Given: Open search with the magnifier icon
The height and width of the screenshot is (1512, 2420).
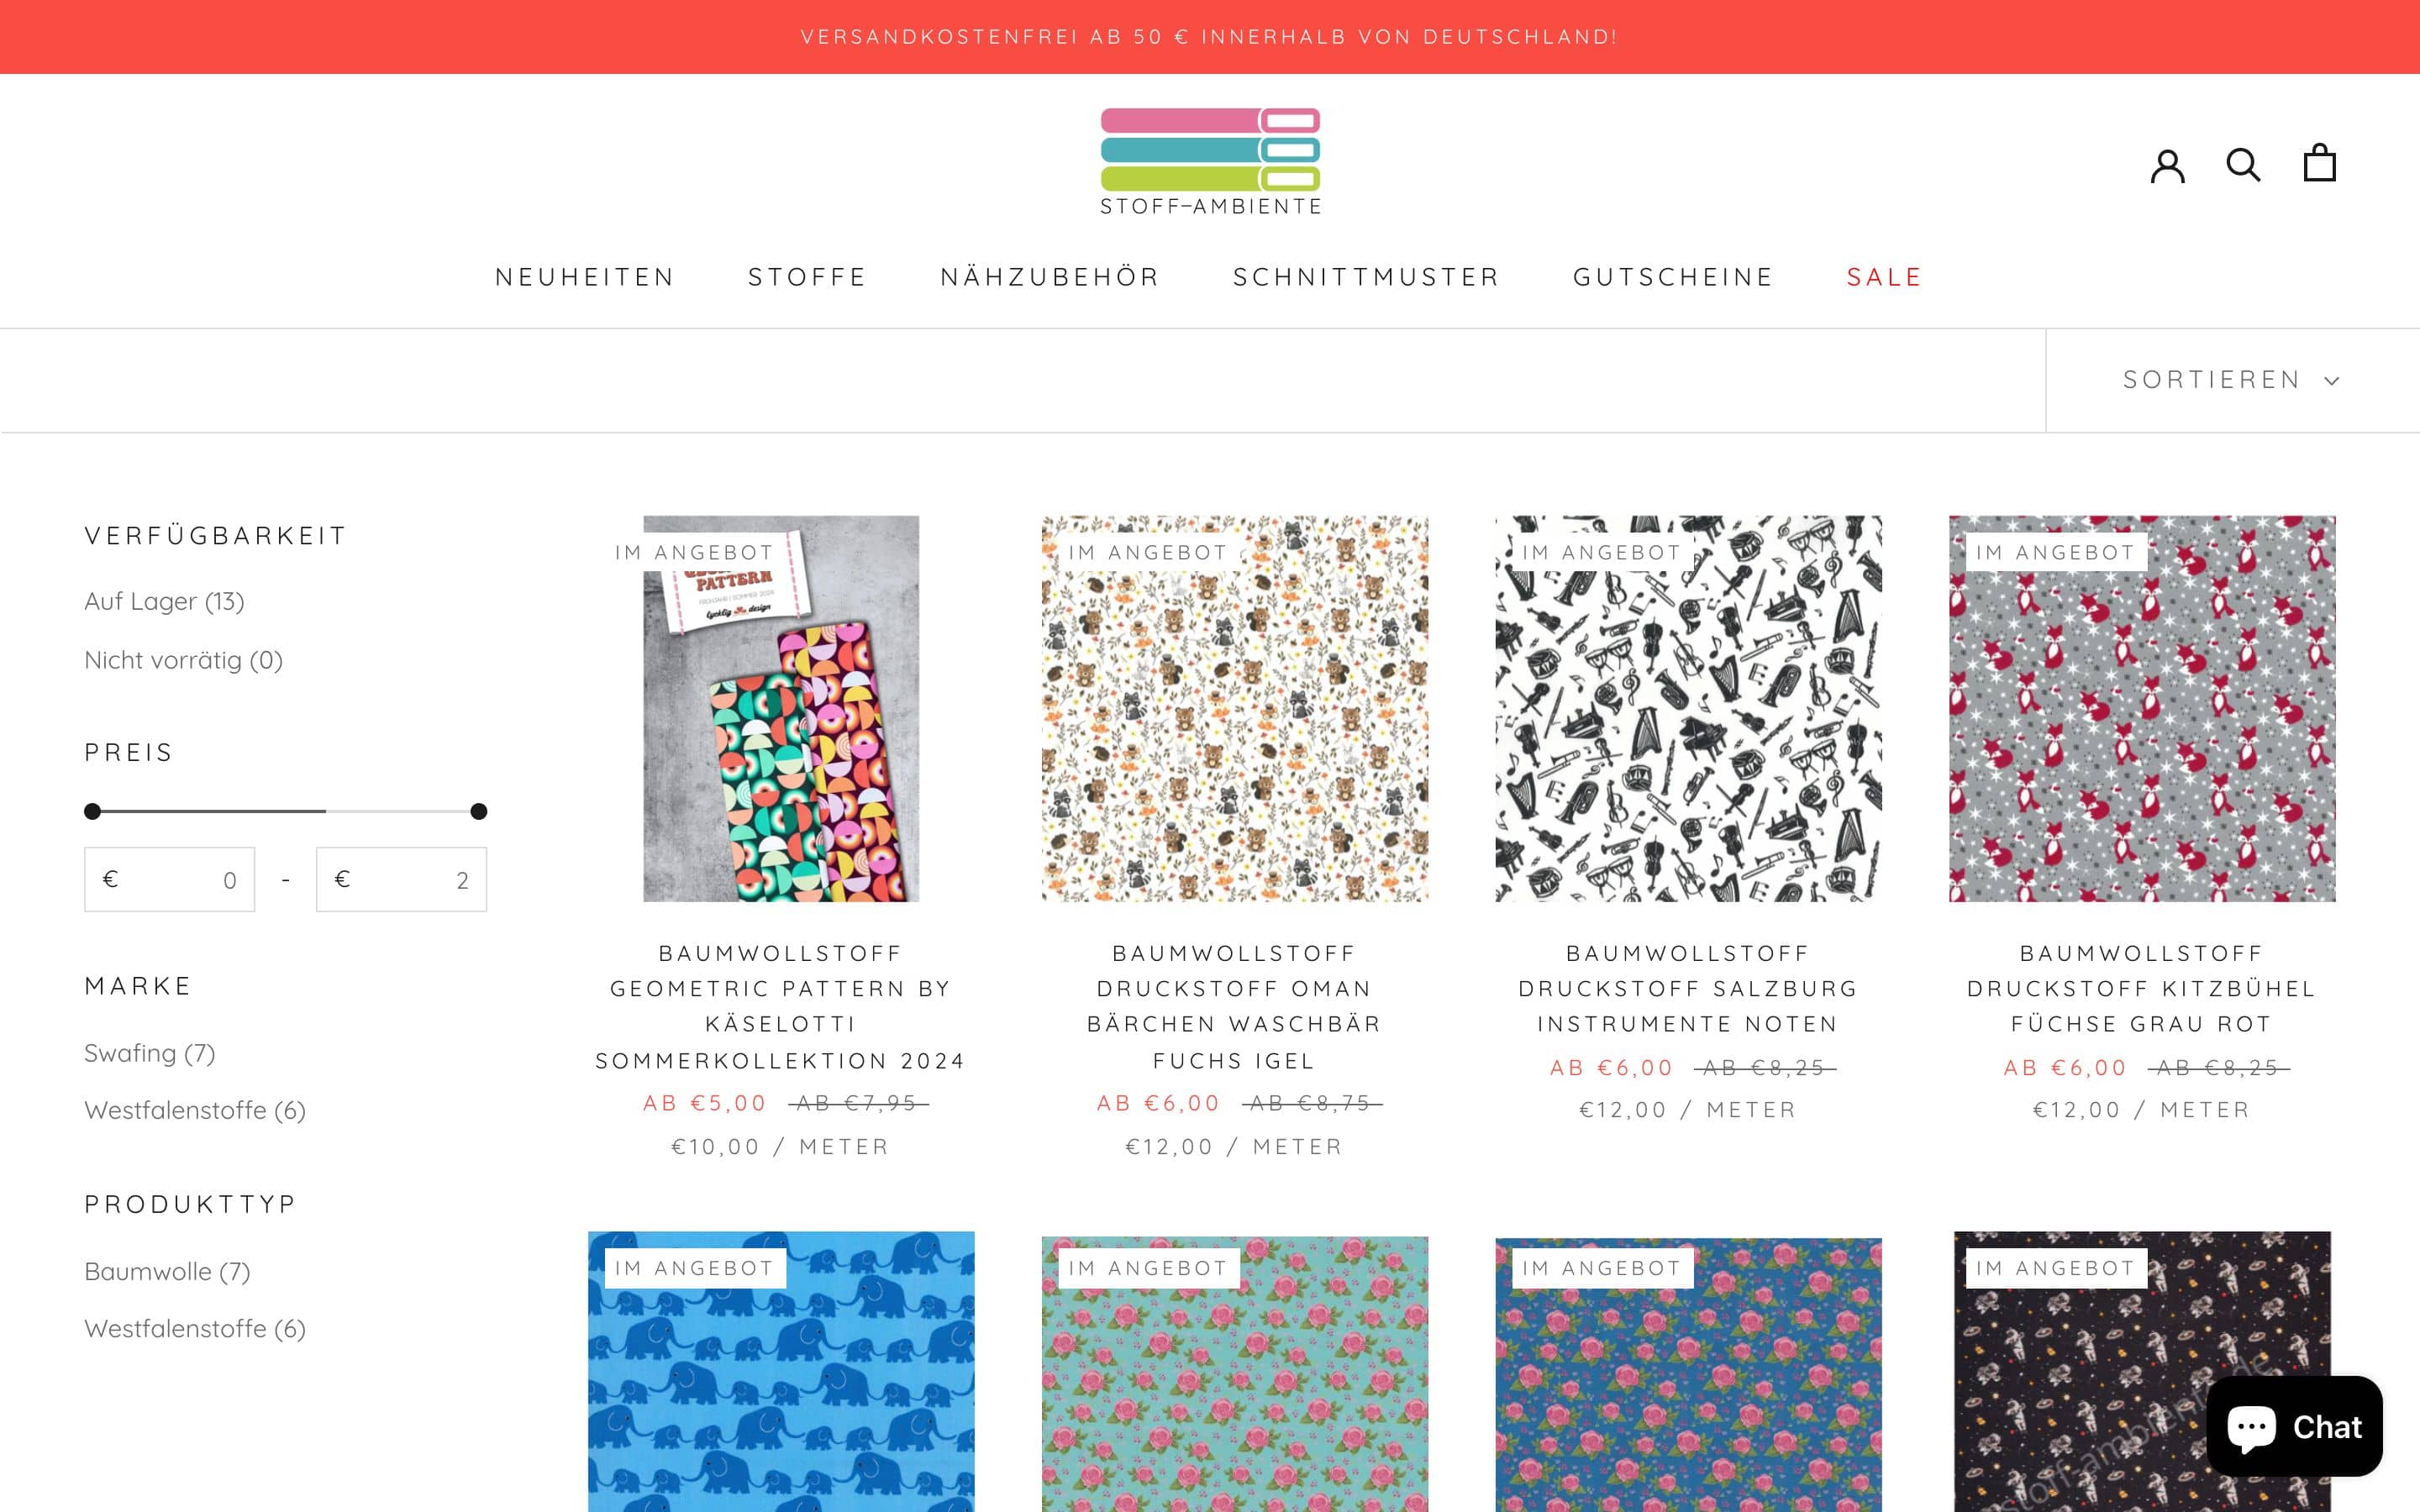Looking at the screenshot, I should pyautogui.click(x=2243, y=164).
